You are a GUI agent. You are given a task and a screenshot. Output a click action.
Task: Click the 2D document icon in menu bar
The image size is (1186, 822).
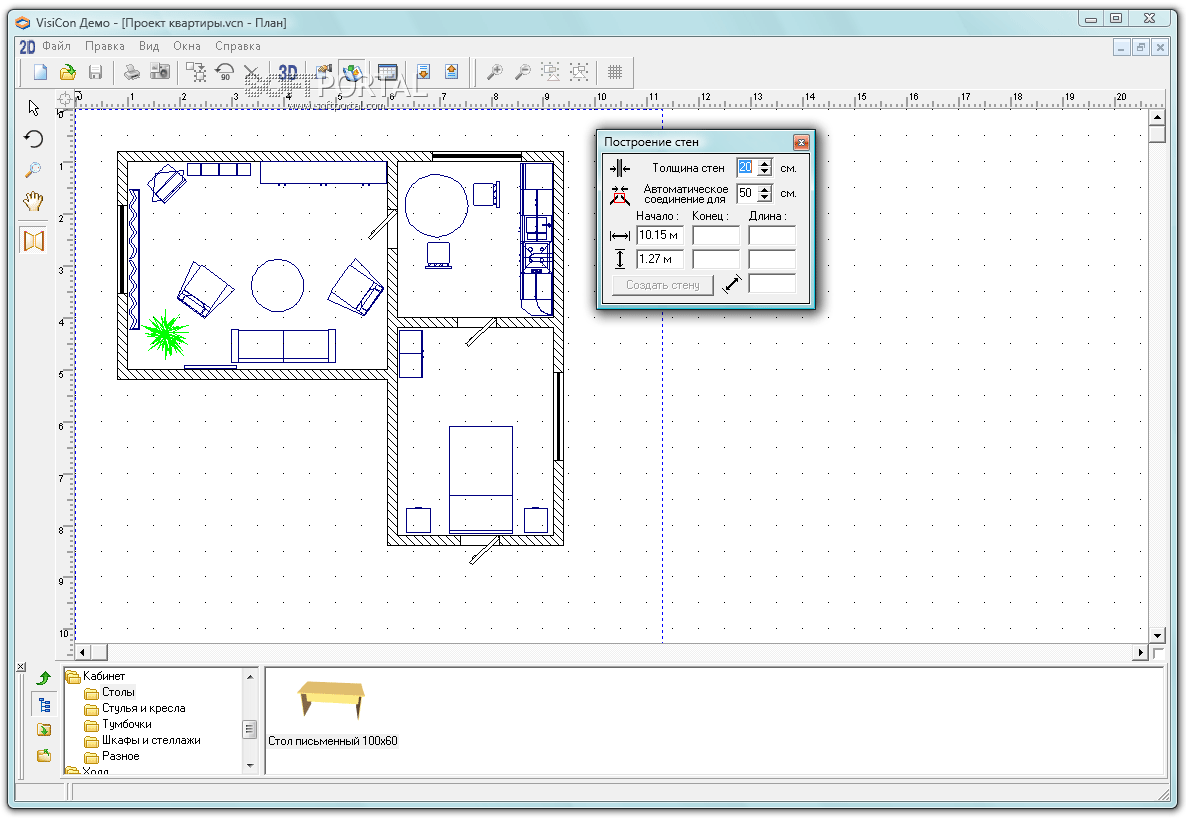coord(27,47)
